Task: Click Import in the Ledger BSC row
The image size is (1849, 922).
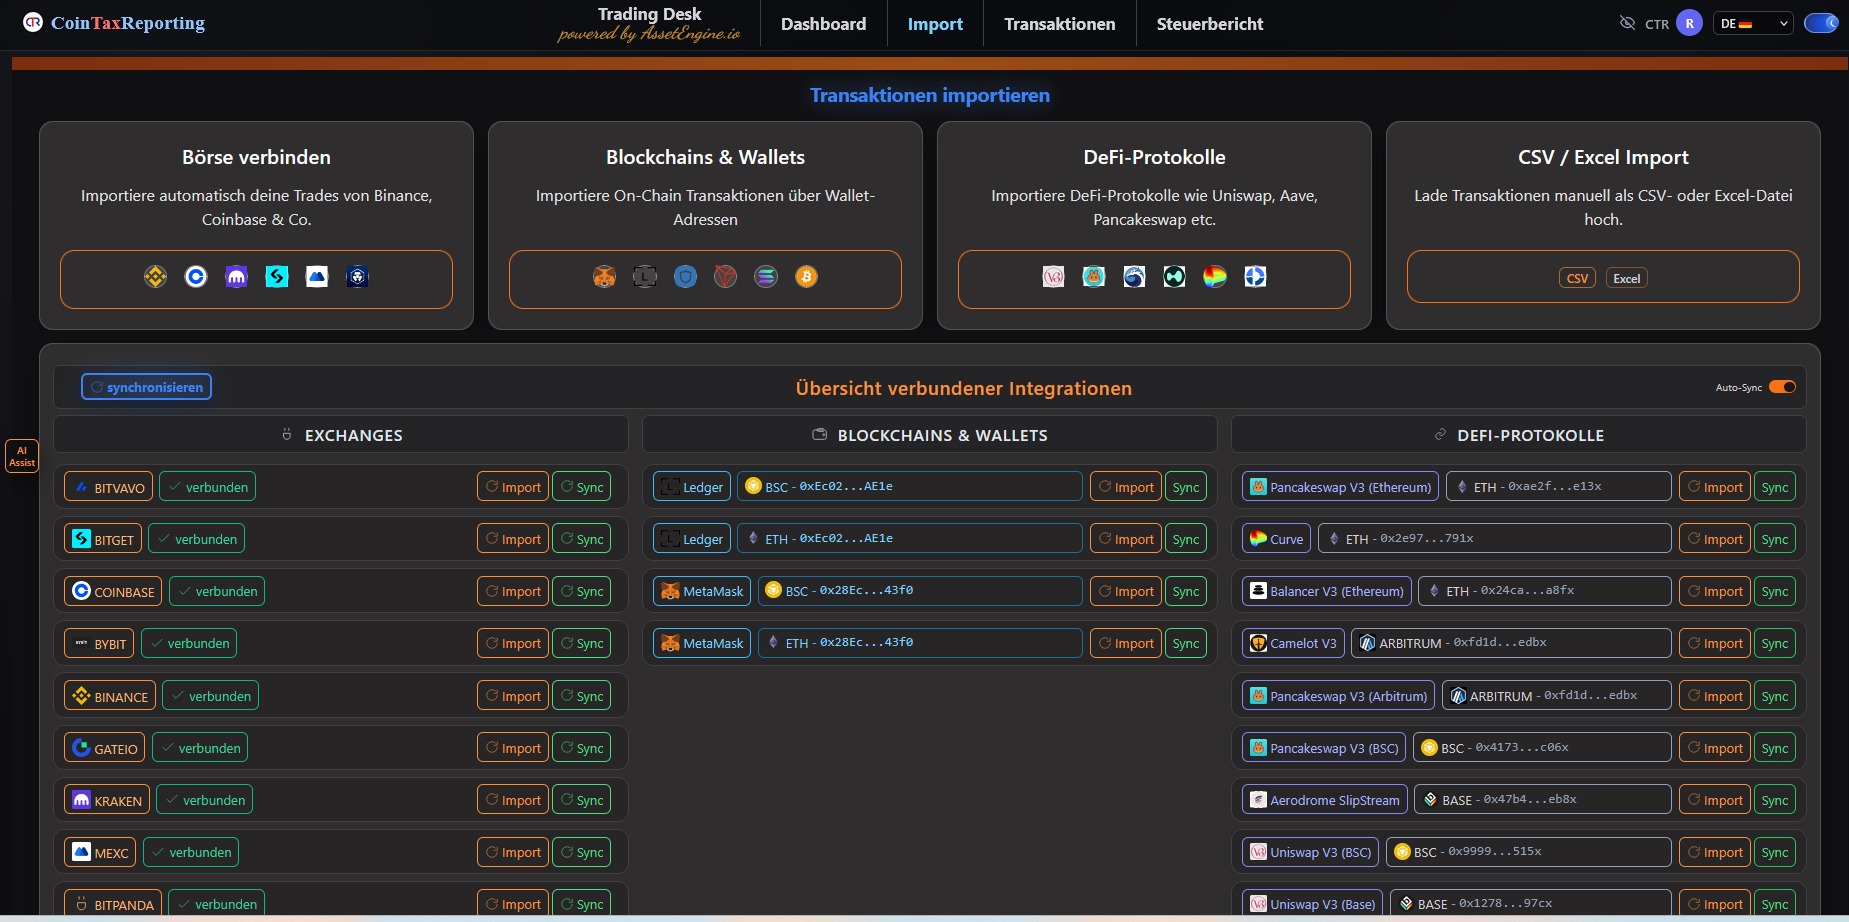Action: click(x=1126, y=487)
